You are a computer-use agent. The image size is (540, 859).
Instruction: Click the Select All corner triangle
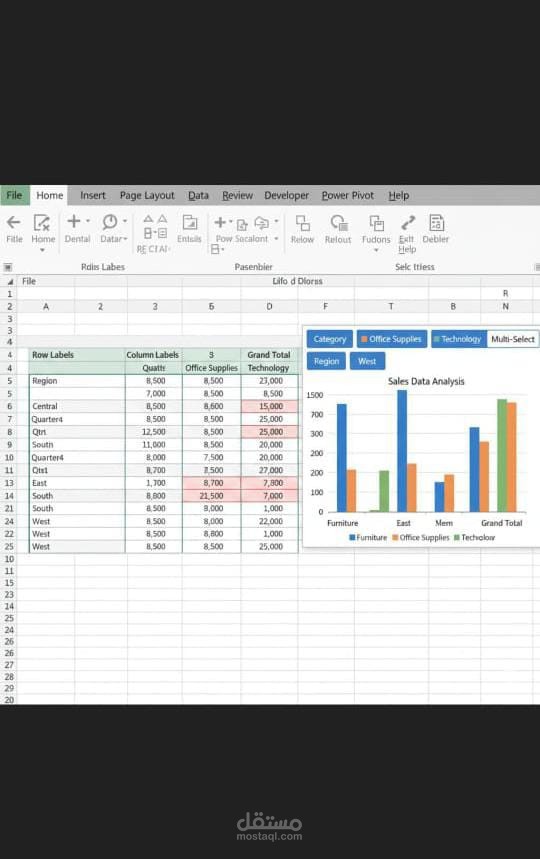coord(10,282)
